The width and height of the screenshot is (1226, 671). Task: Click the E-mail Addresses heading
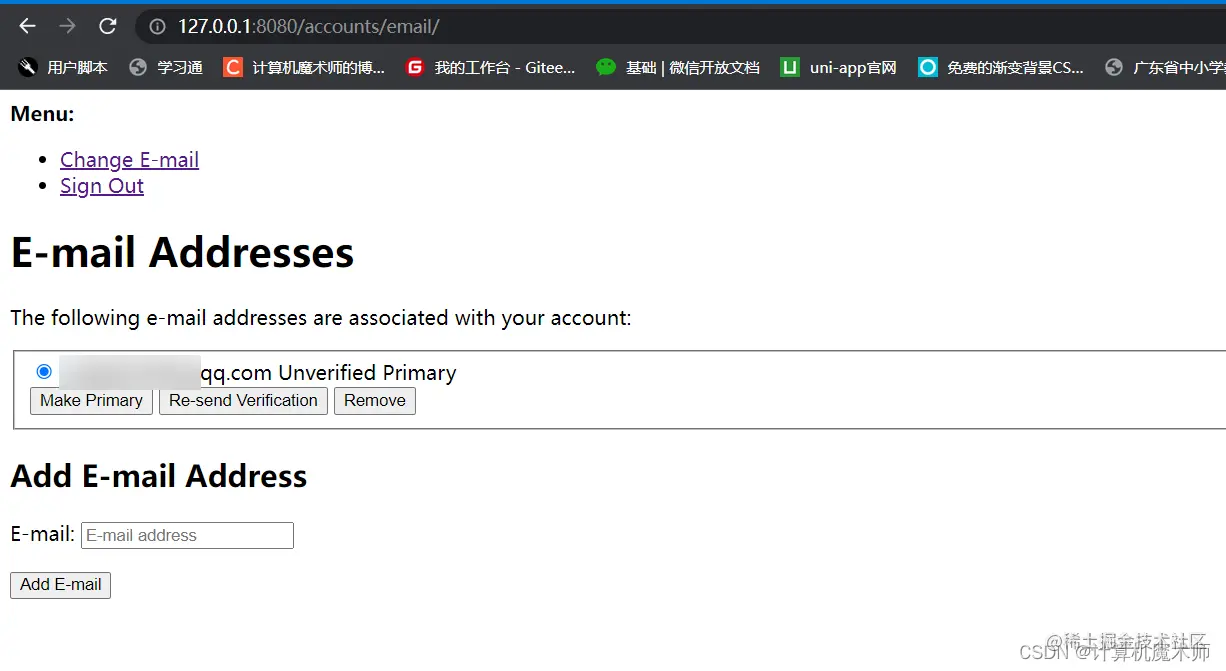click(x=182, y=252)
